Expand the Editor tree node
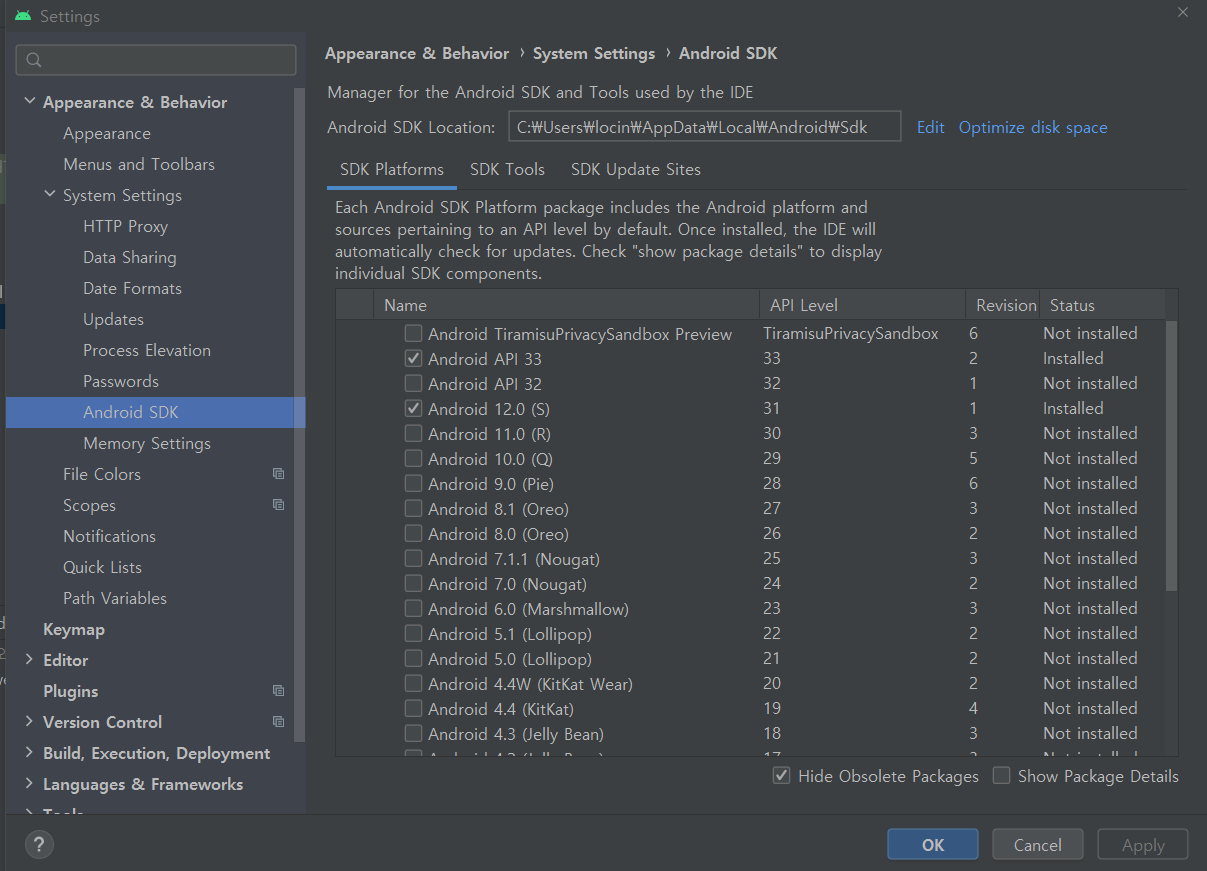Viewport: 1207px width, 871px height. pyautogui.click(x=30, y=660)
